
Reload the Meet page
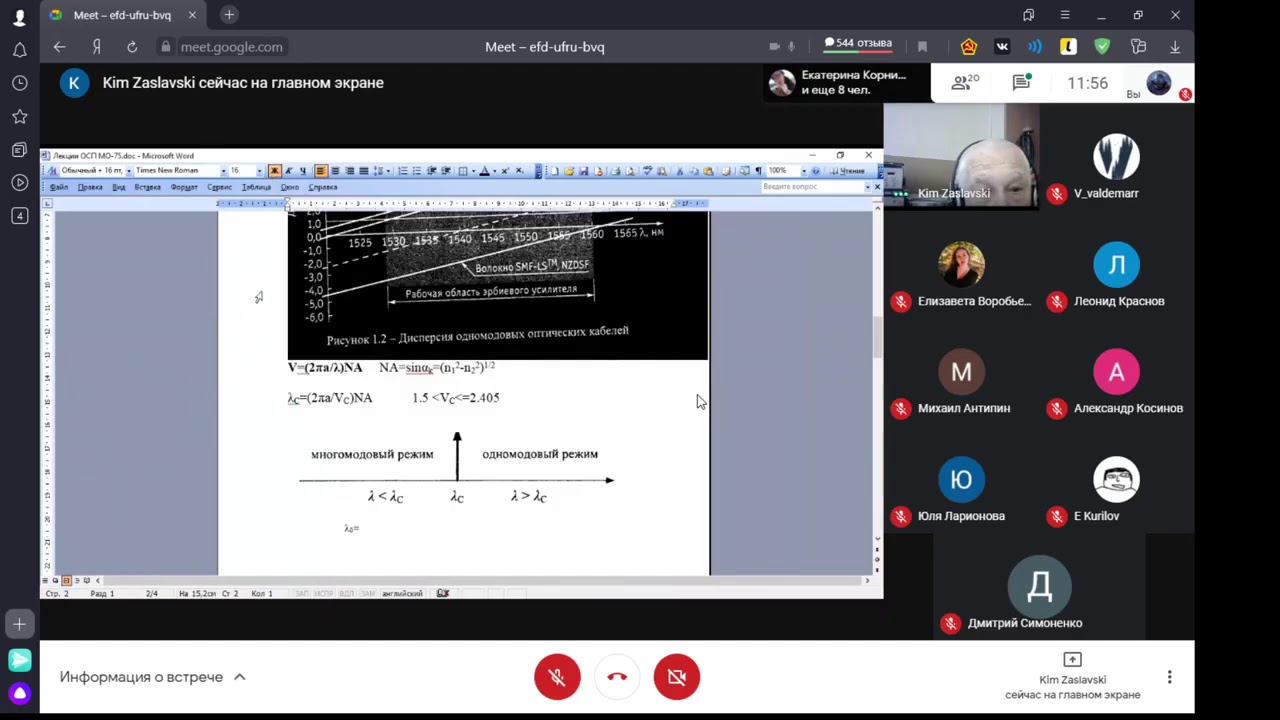pyautogui.click(x=132, y=47)
